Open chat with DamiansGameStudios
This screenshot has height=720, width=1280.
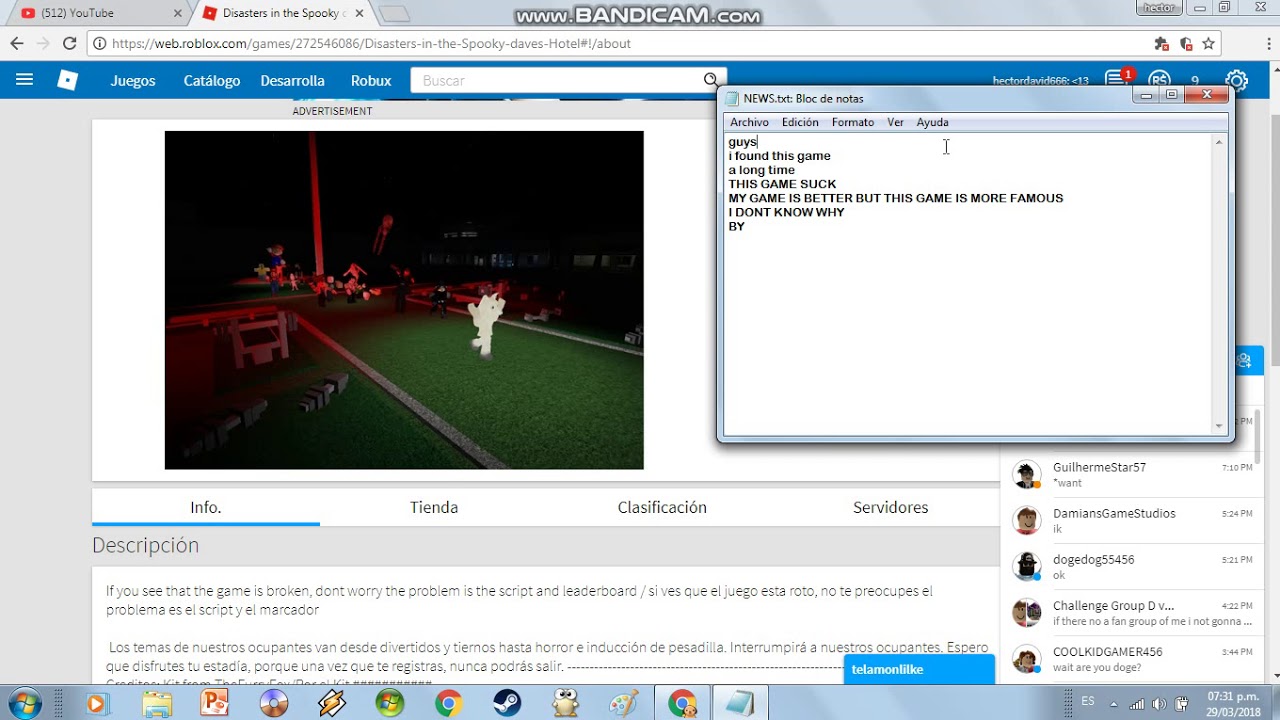tap(1133, 521)
